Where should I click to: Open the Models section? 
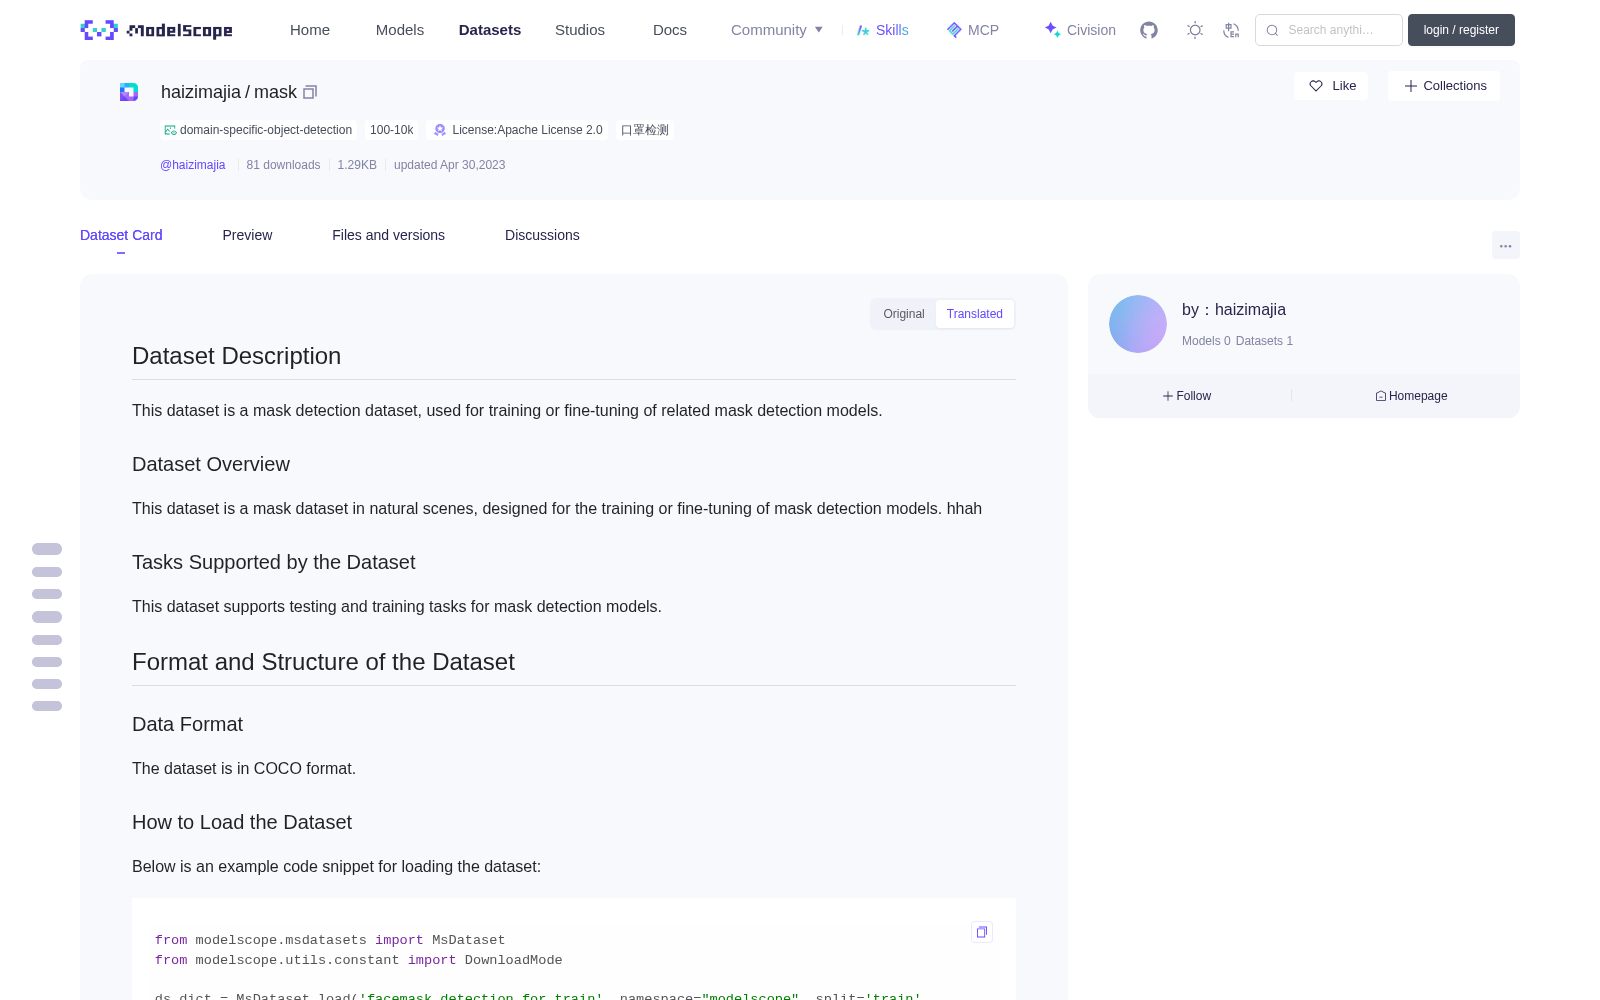point(400,30)
